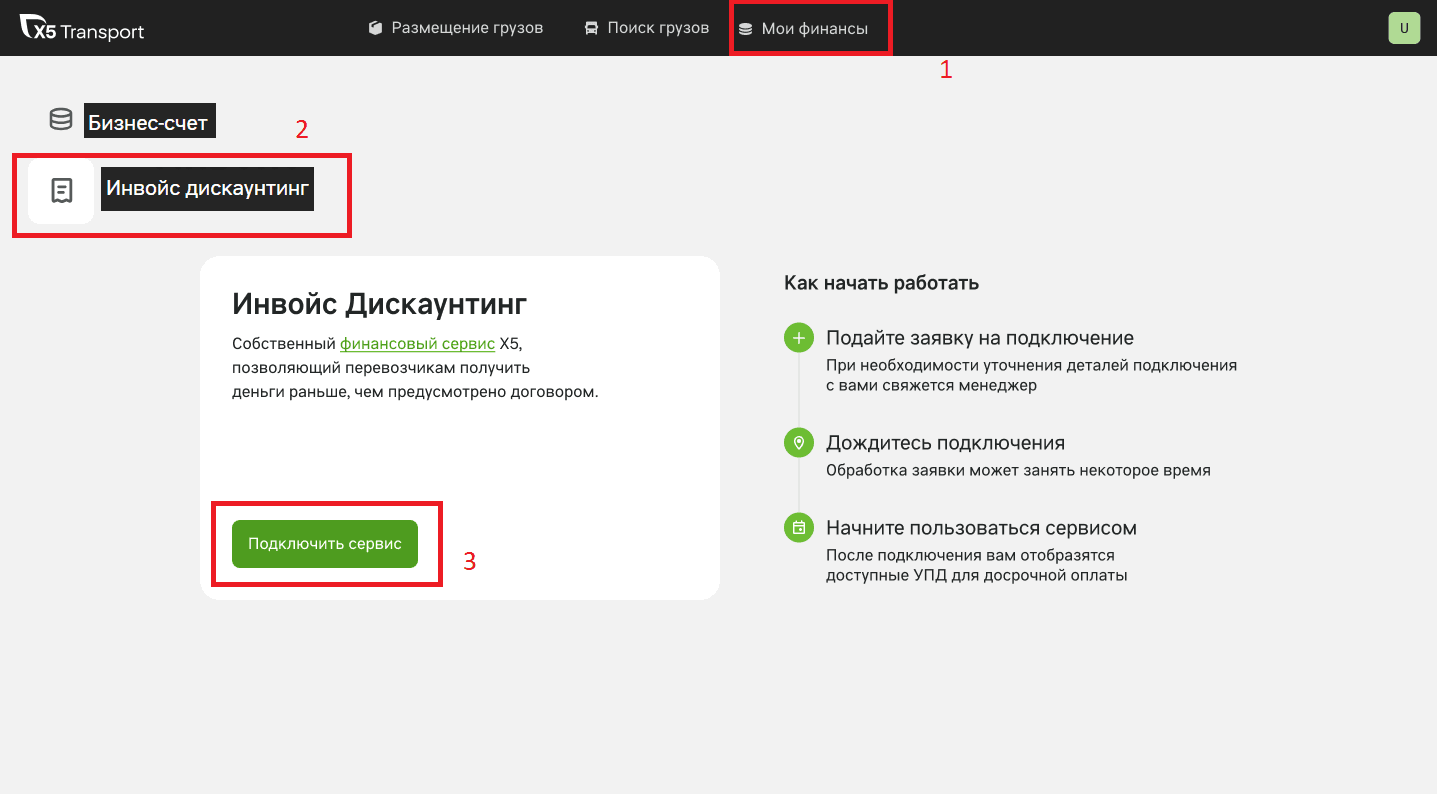Screen dimensions: 1437x794
Task: Open Размещение грузов menu item
Action: [456, 28]
